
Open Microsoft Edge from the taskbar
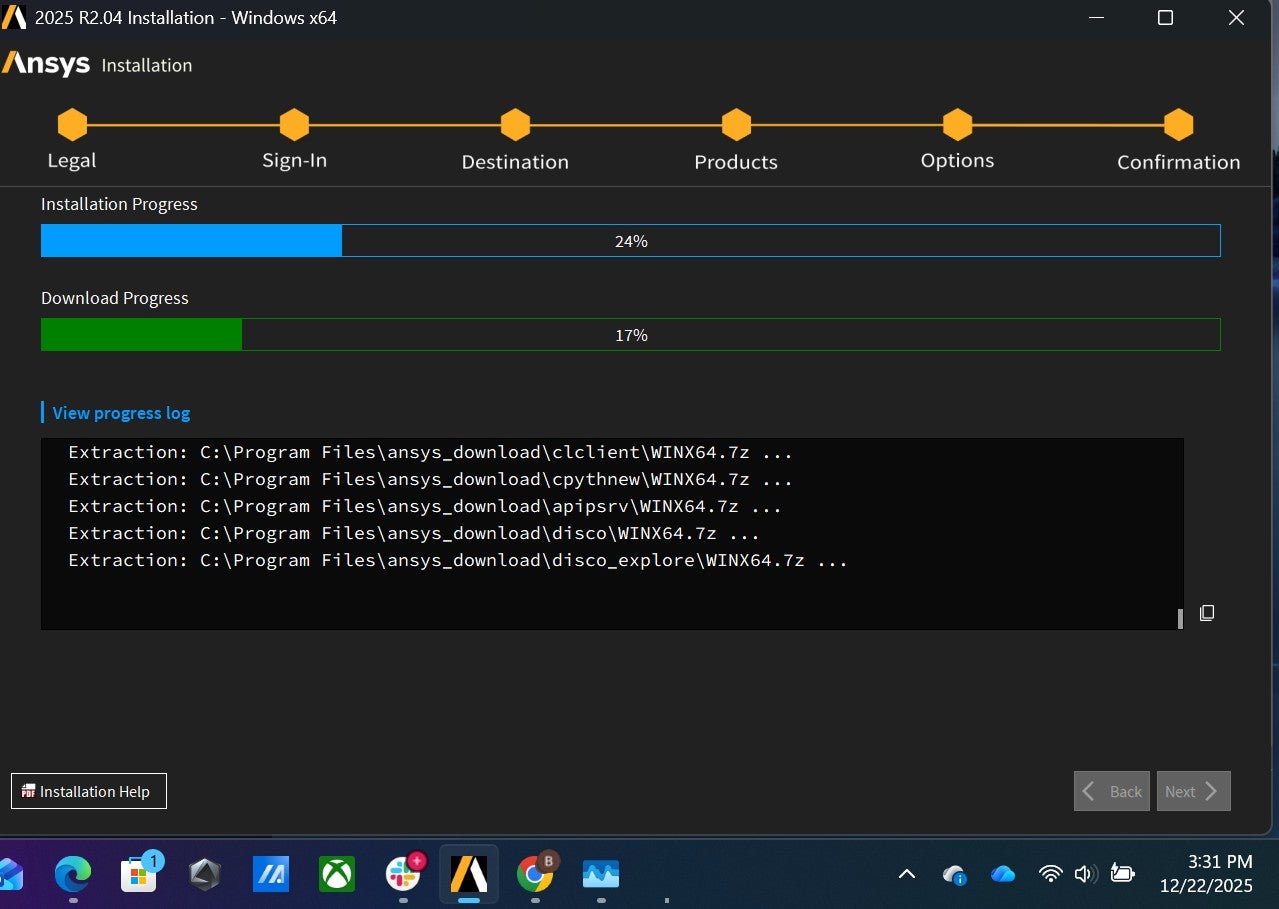[73, 875]
